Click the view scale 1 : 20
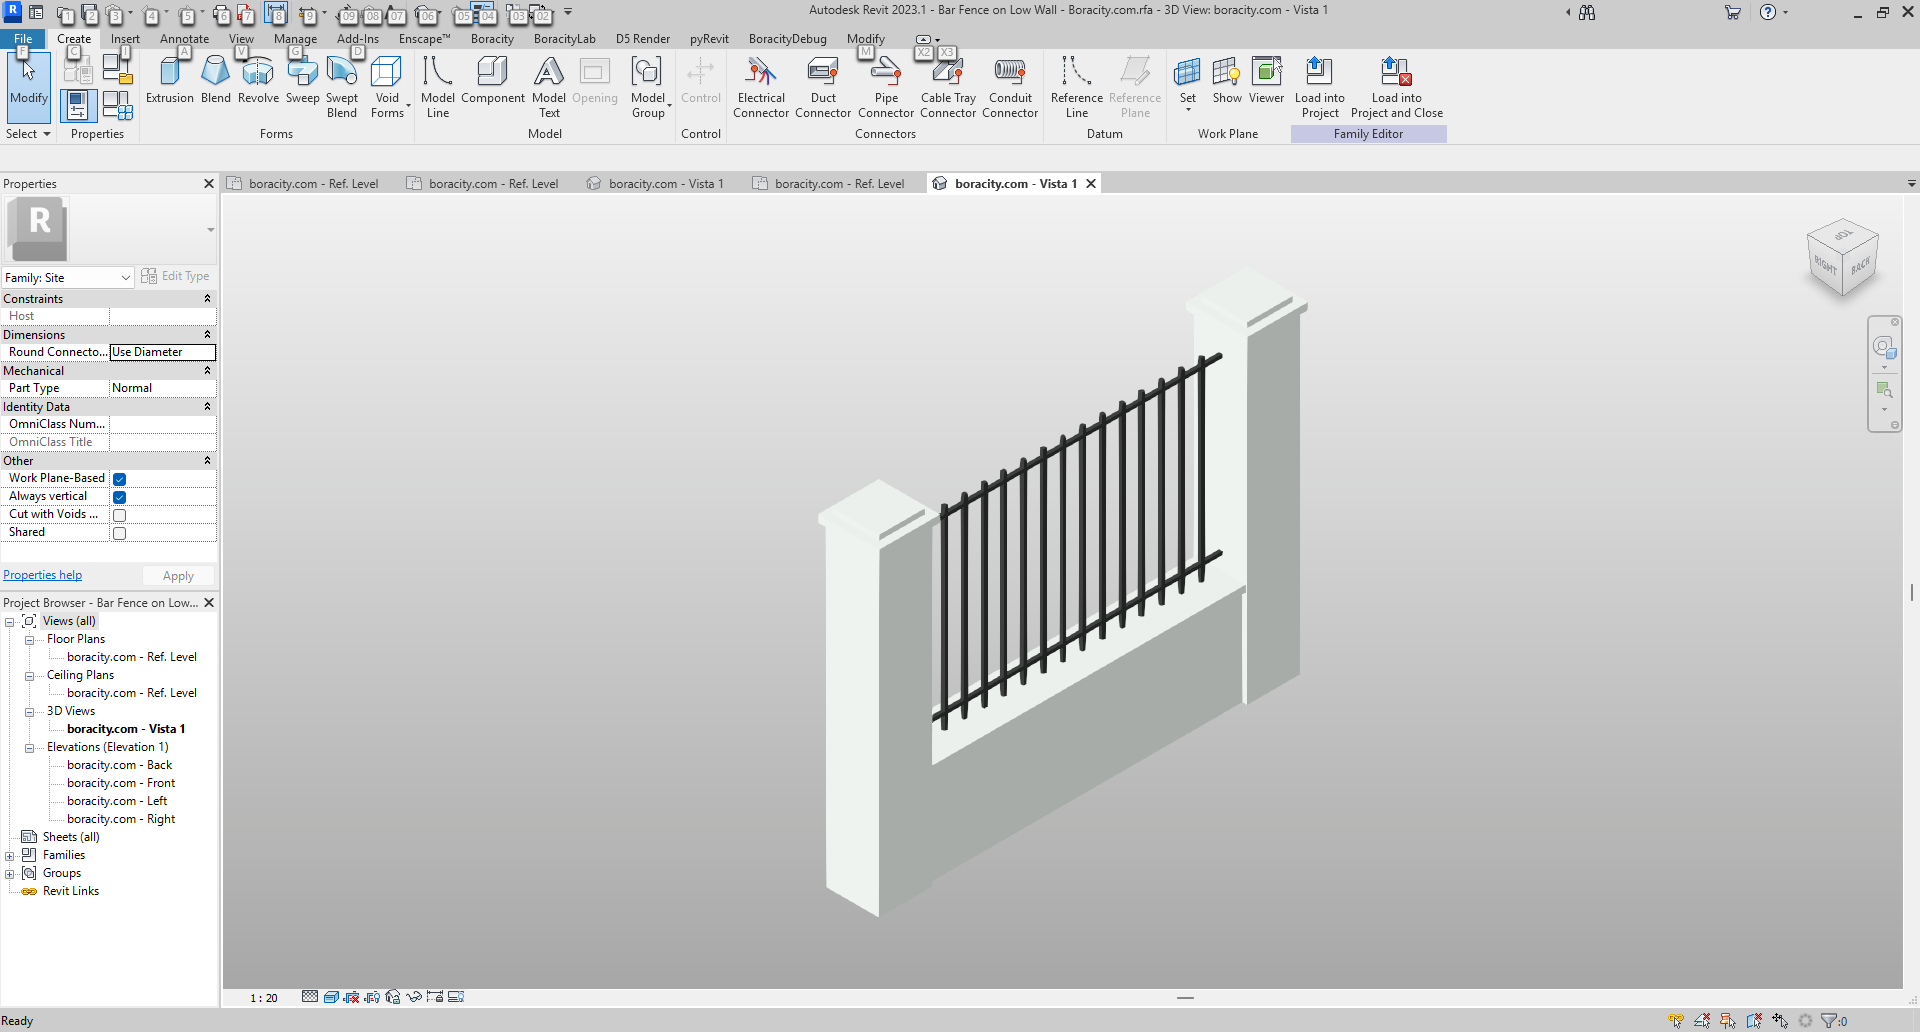The width and height of the screenshot is (1920, 1032). coord(263,997)
